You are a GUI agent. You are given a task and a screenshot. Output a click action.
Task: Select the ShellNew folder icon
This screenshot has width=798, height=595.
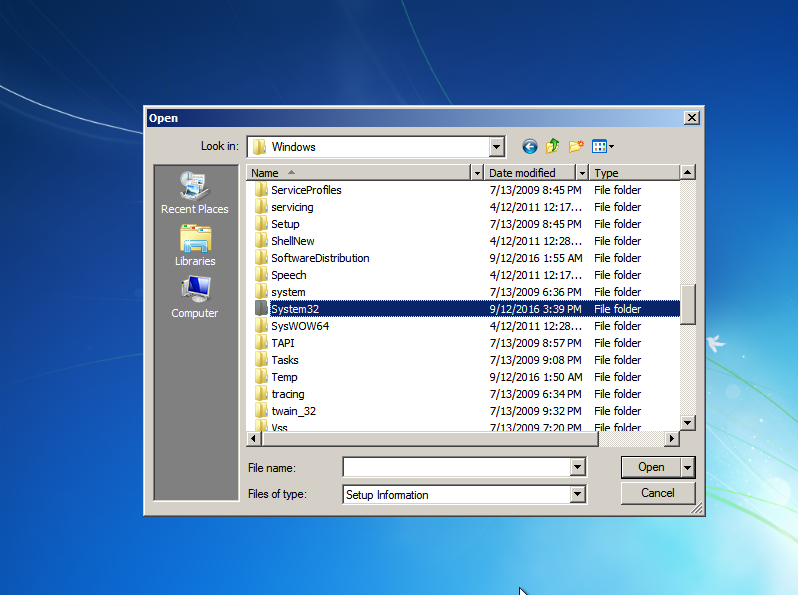click(x=261, y=241)
